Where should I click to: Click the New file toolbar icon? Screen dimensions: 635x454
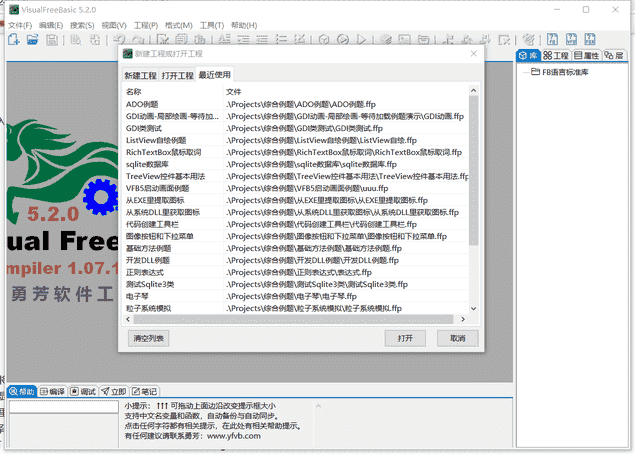13,39
